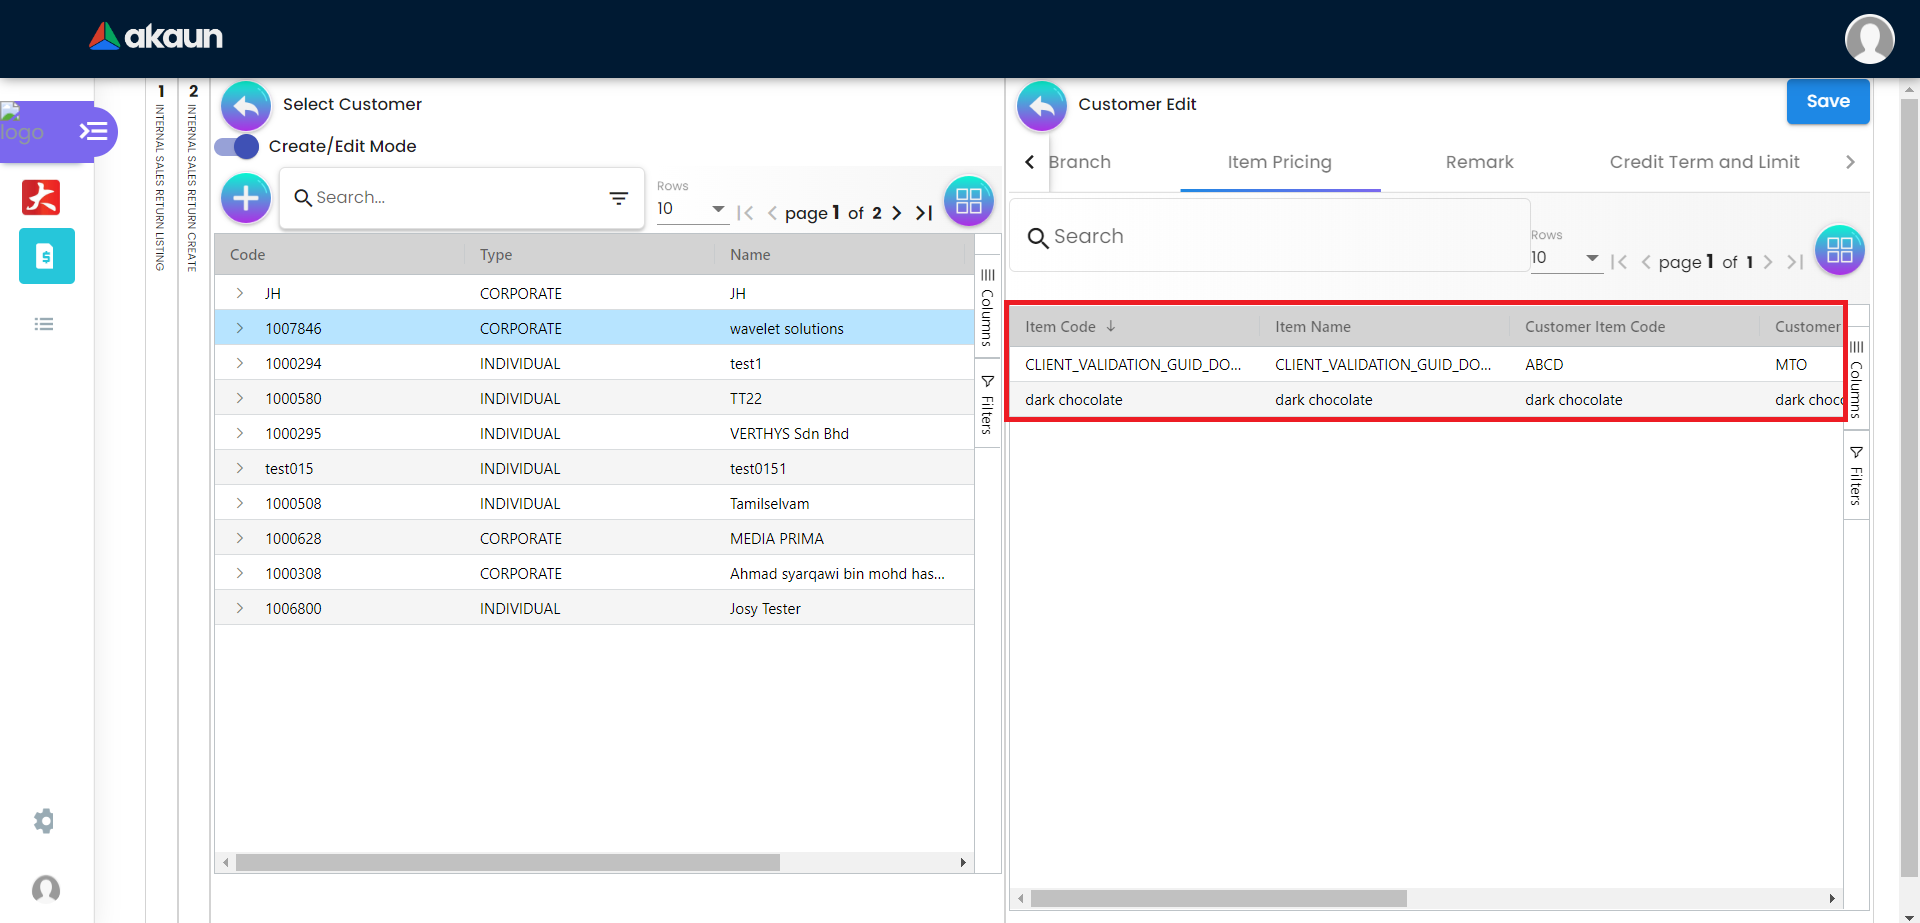Switch to the Remark tab
The image size is (1920, 923).
[x=1479, y=162]
